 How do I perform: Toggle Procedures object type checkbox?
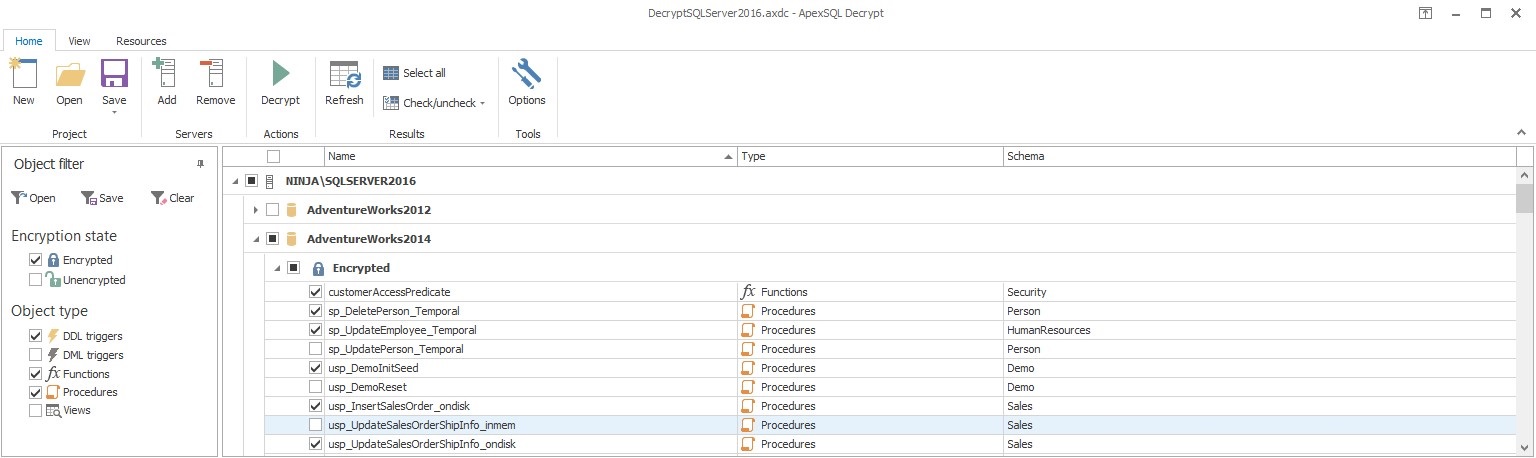tap(36, 392)
